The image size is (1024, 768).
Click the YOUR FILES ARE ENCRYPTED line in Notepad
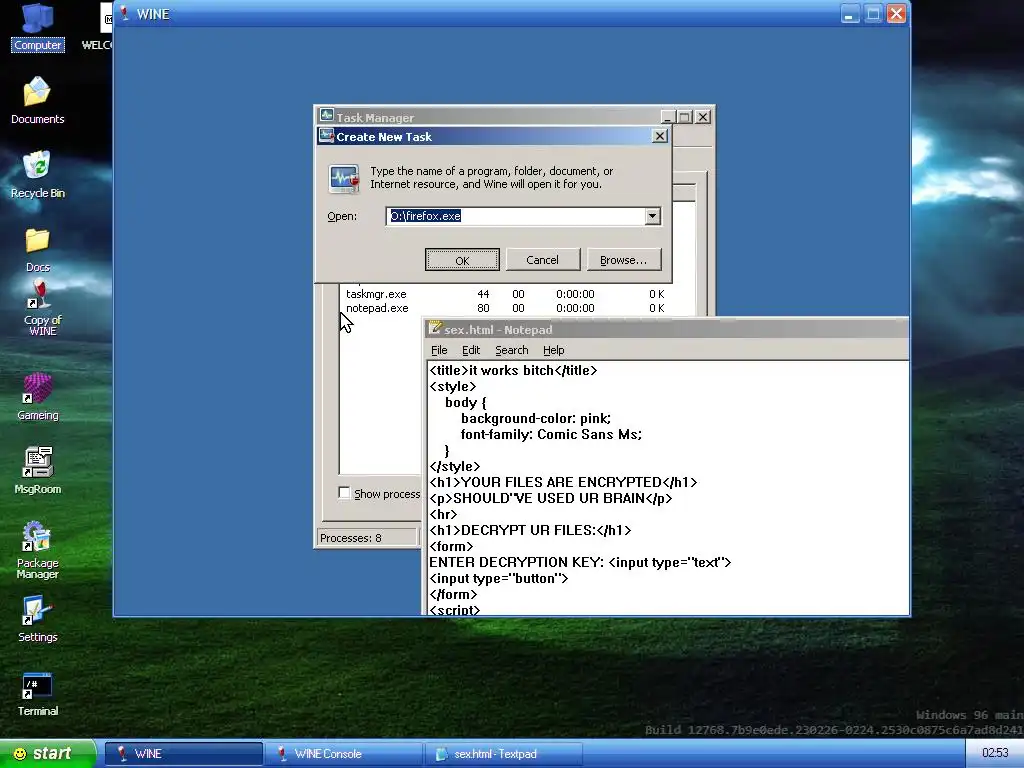563,482
